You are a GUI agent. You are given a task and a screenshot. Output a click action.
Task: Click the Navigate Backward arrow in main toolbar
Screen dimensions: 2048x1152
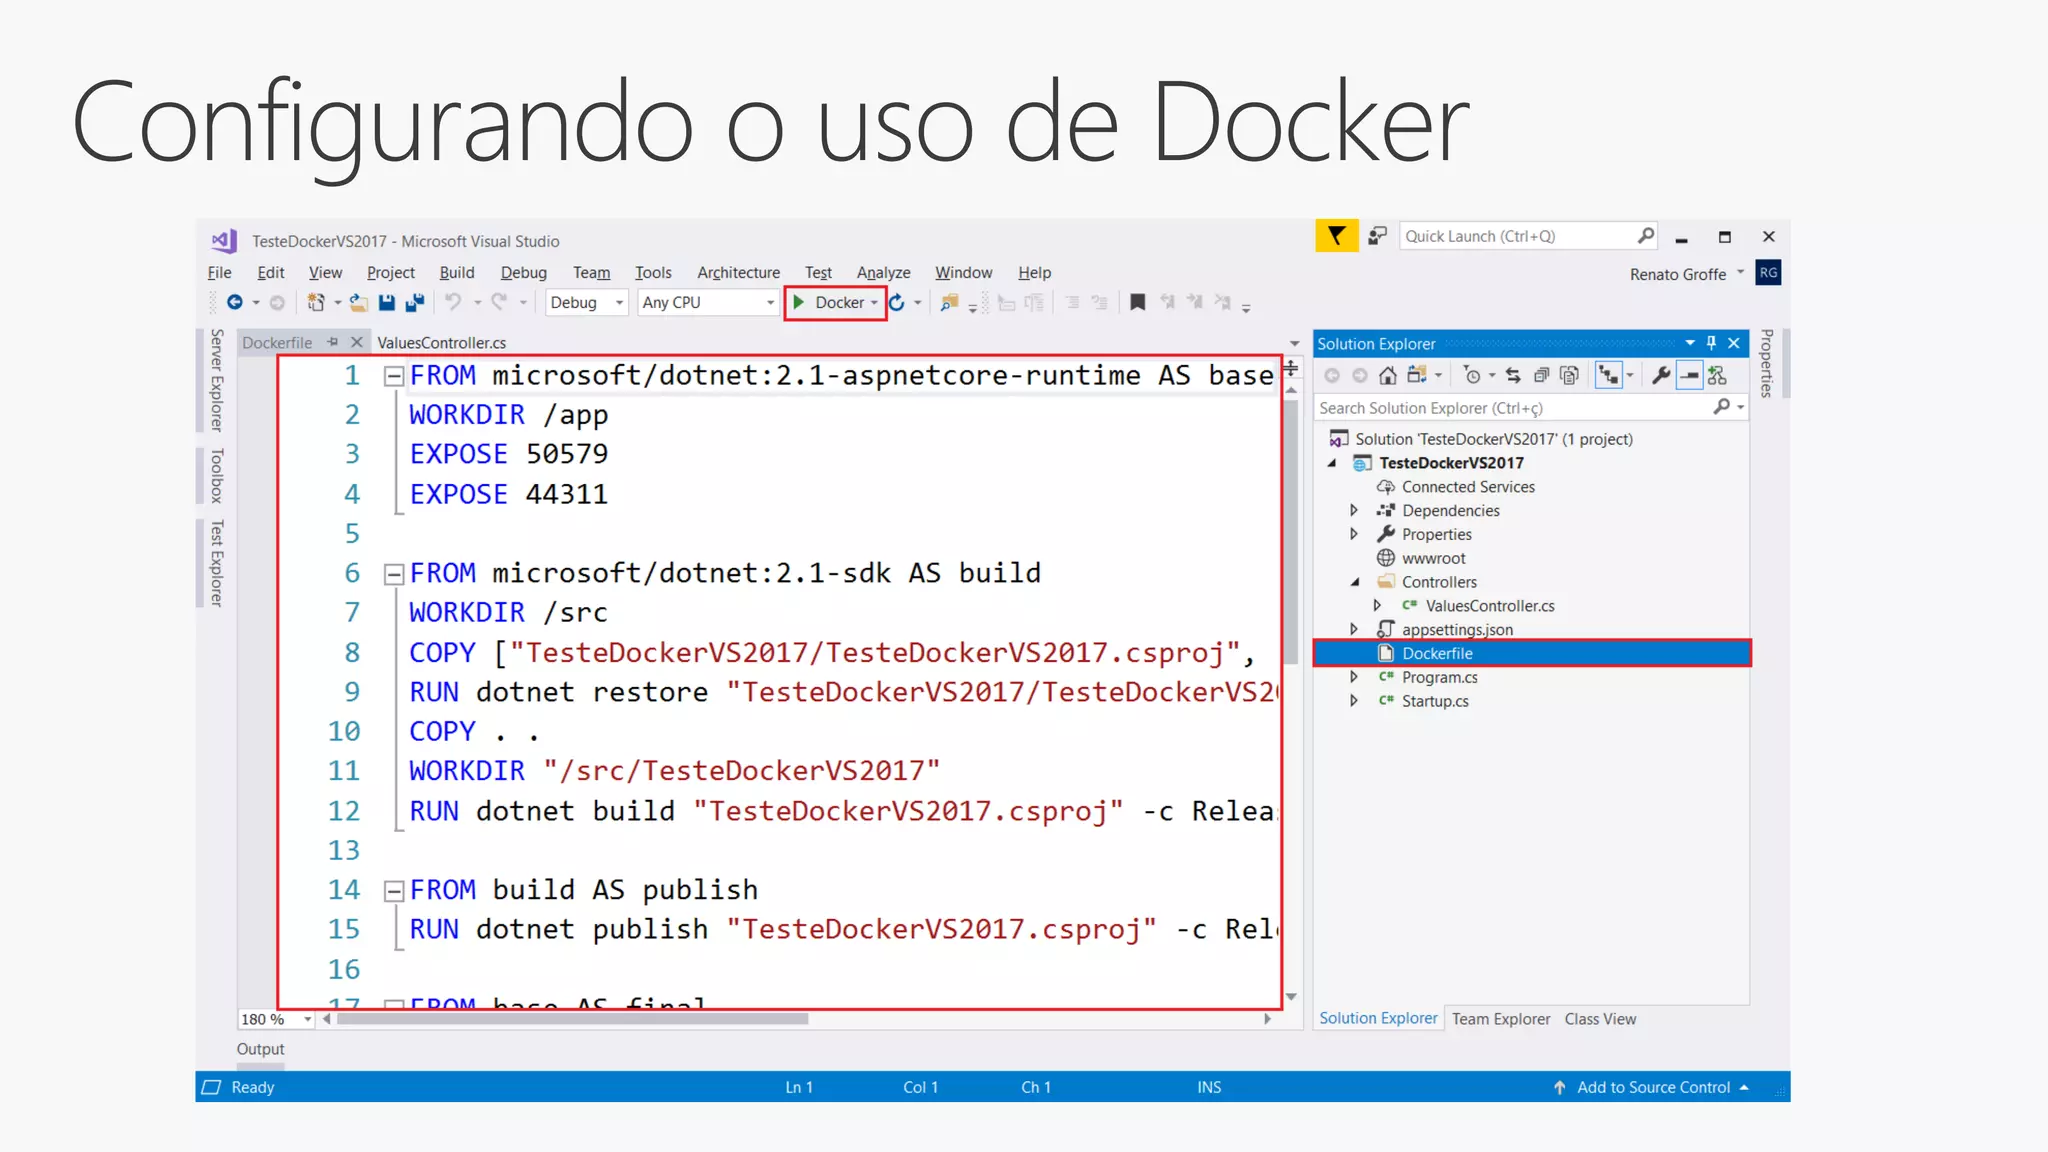click(235, 302)
